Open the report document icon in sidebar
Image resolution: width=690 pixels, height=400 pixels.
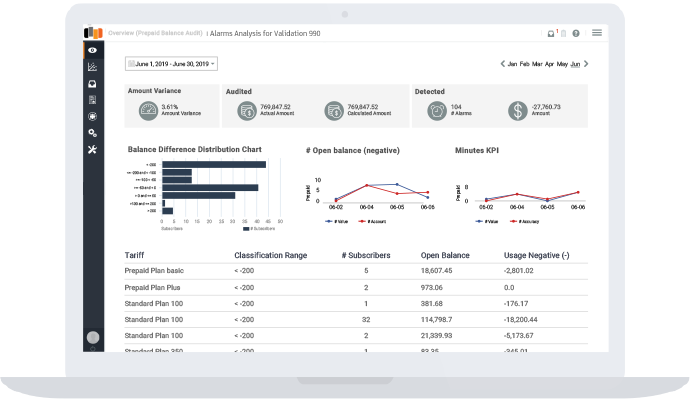(92, 100)
